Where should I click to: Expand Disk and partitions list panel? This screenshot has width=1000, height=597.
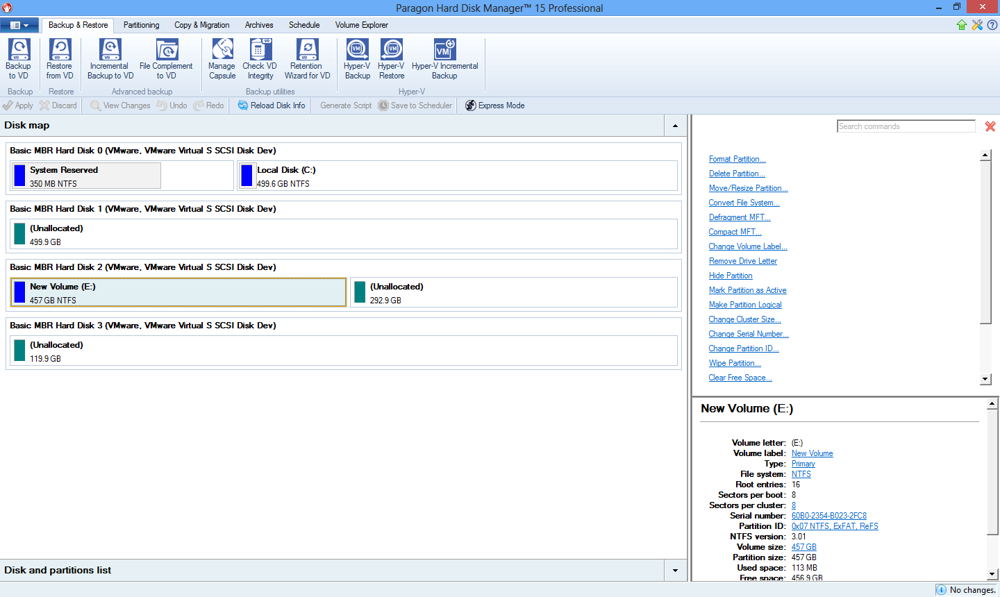[x=675, y=571]
